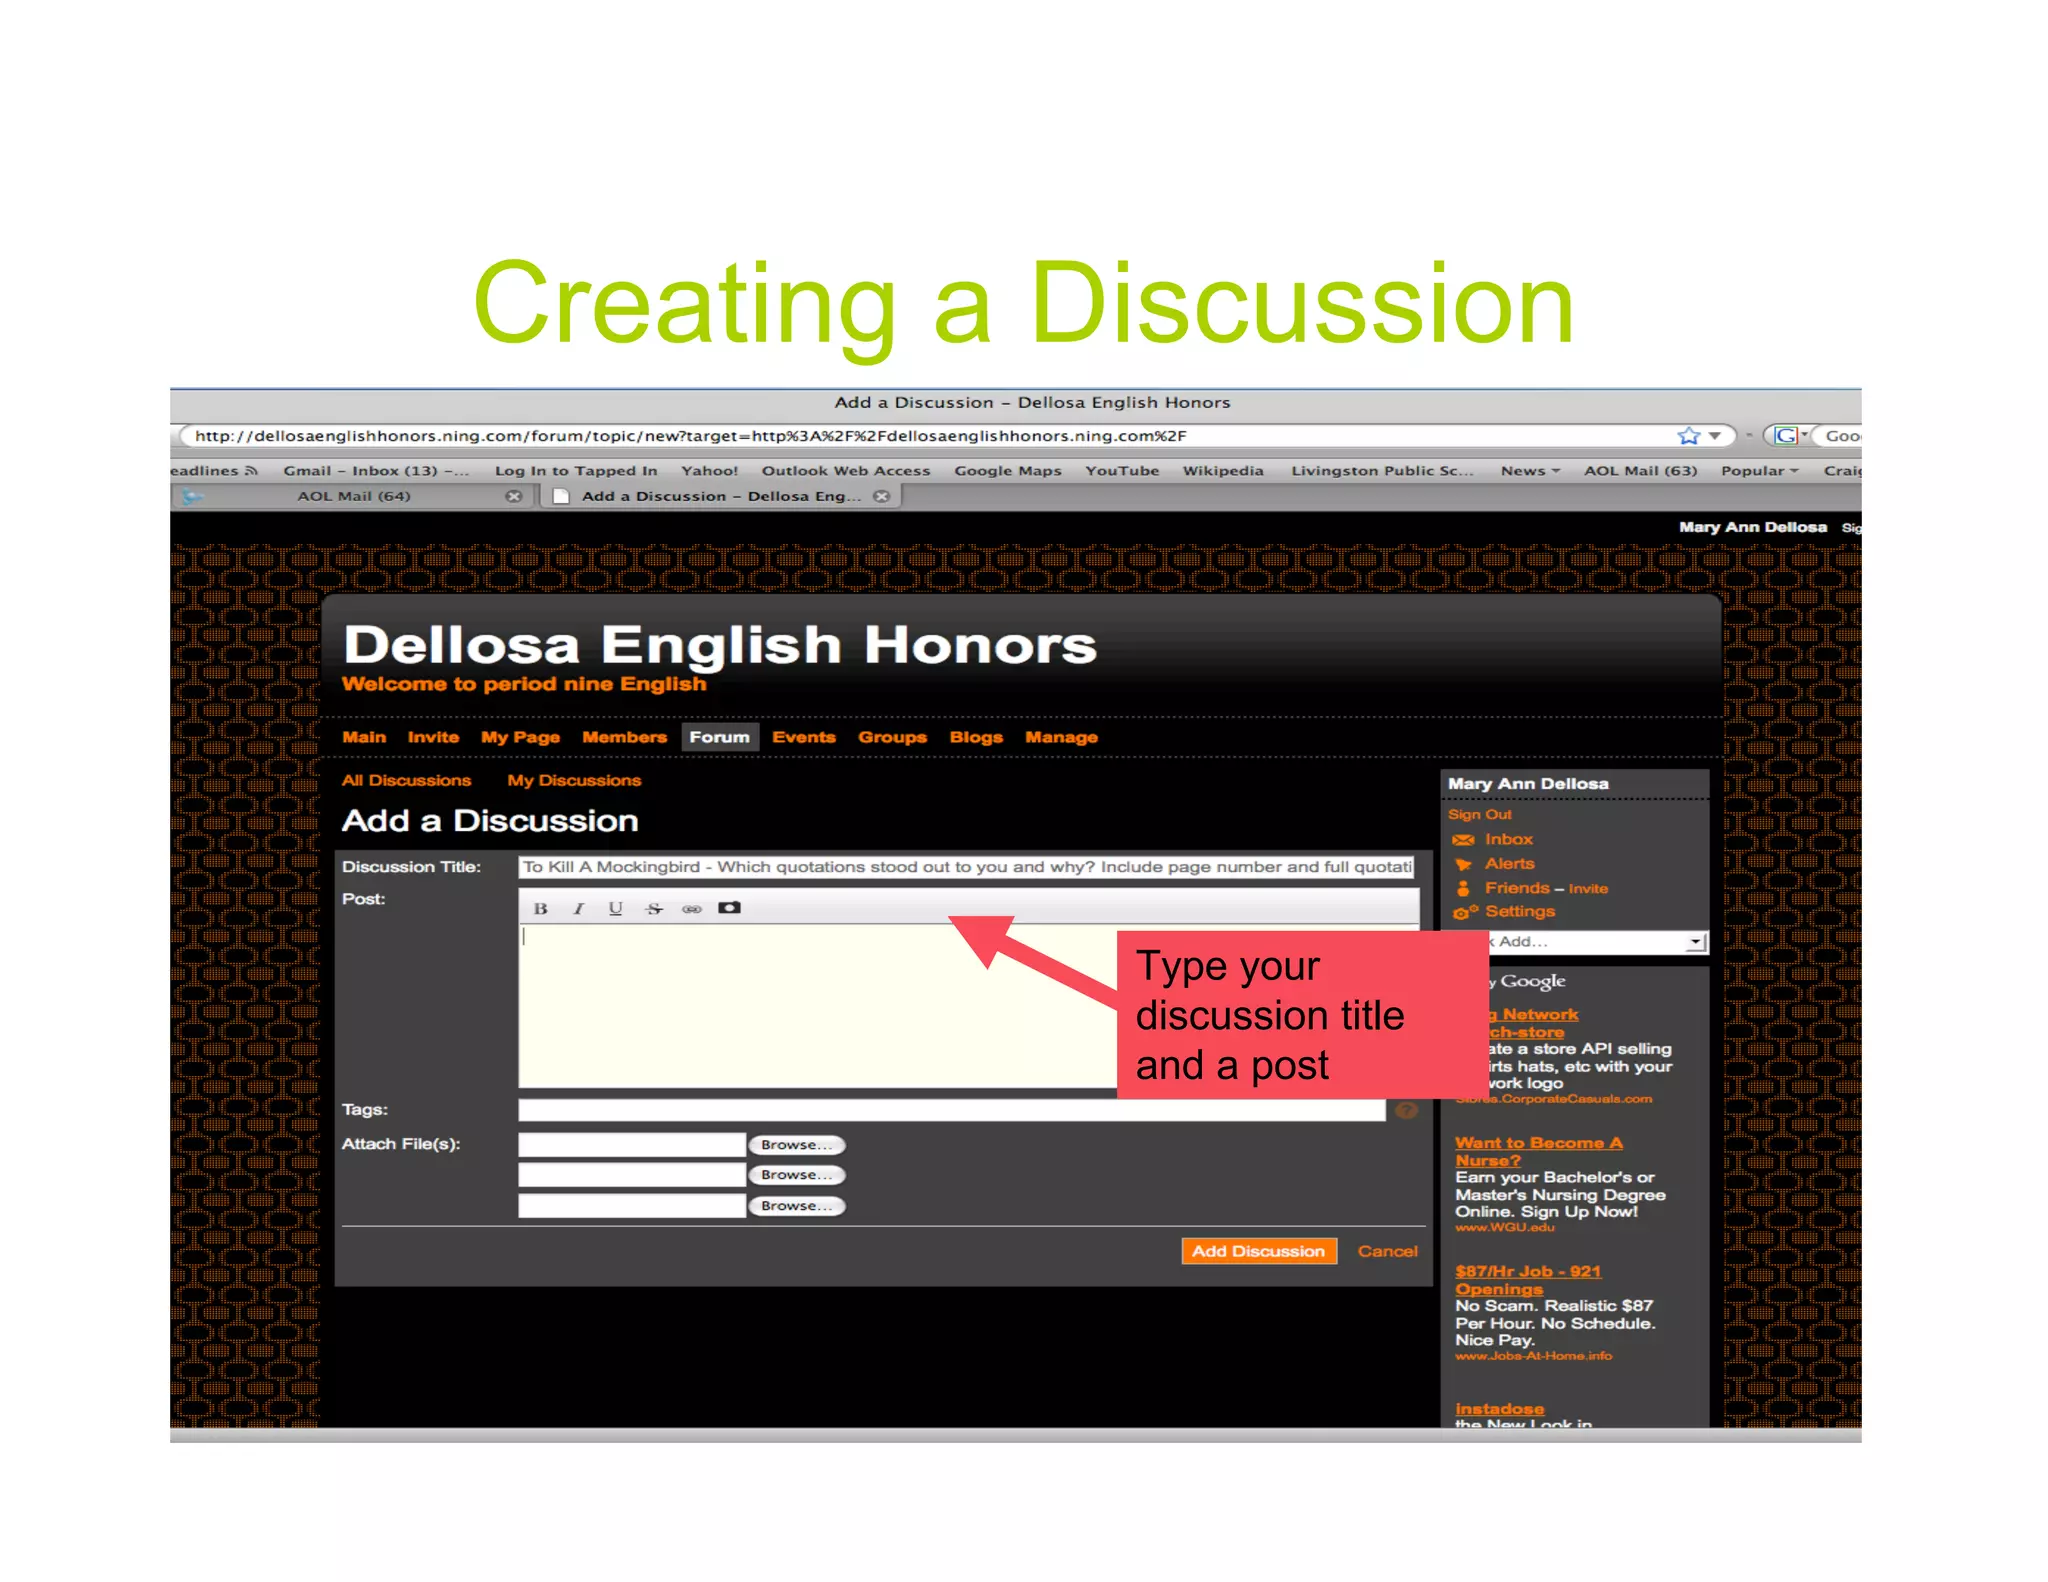Switch to Add a Discussion browser tab
2048x1582 pixels.
720,496
